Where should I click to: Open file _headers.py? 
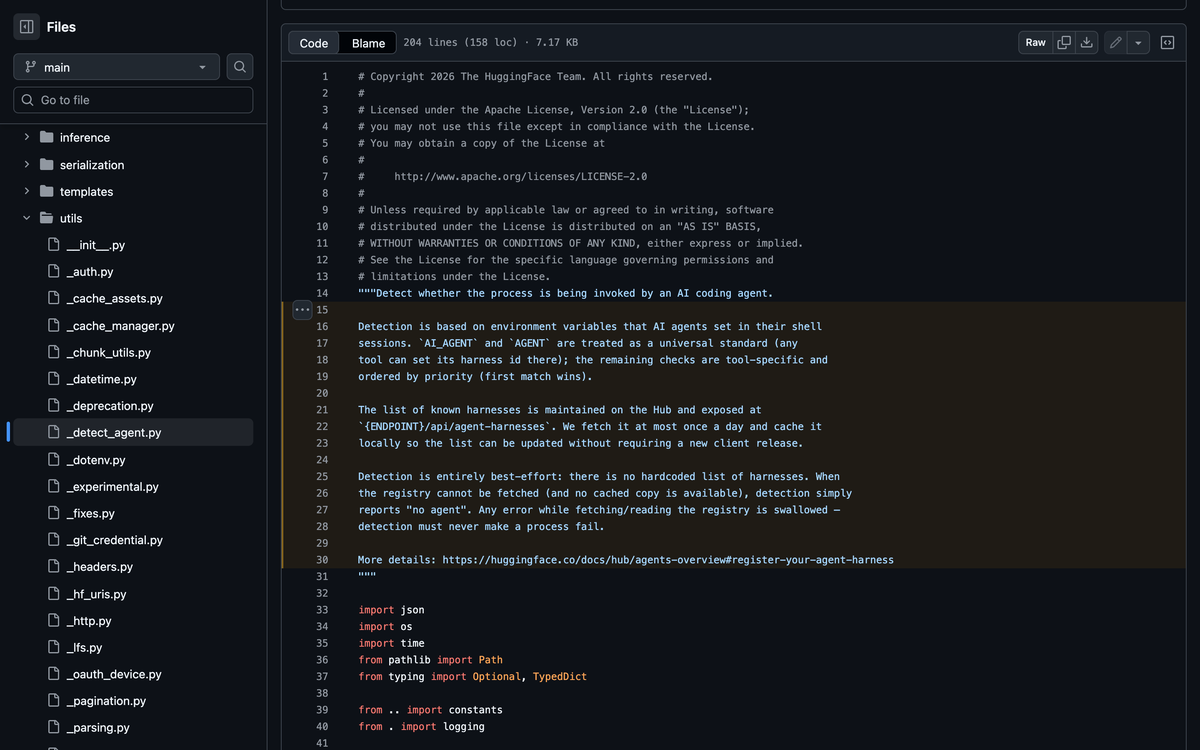click(x=99, y=567)
